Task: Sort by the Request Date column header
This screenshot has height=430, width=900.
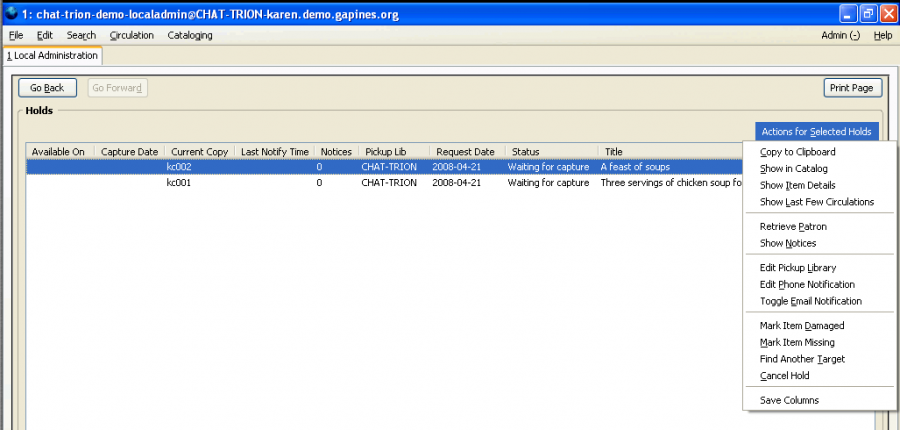Action: 465,152
